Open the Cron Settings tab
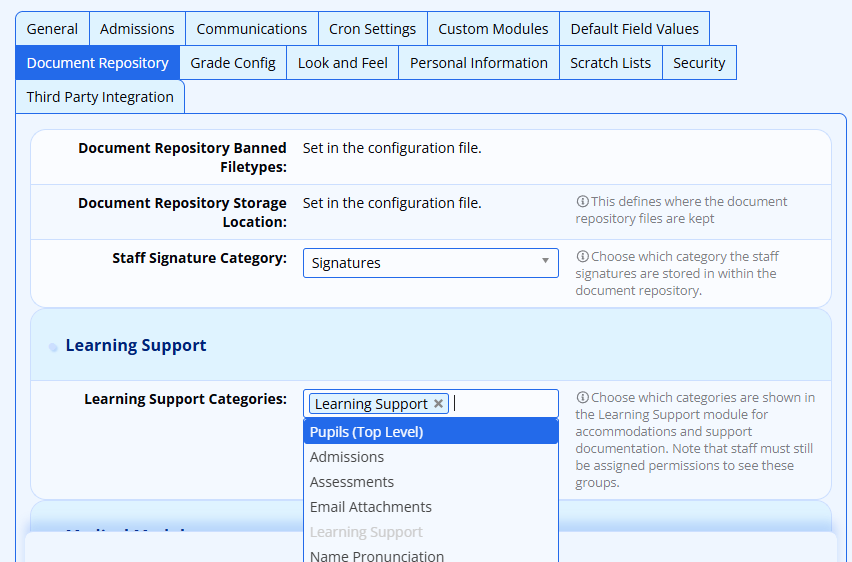The height and width of the screenshot is (562, 852). [372, 29]
